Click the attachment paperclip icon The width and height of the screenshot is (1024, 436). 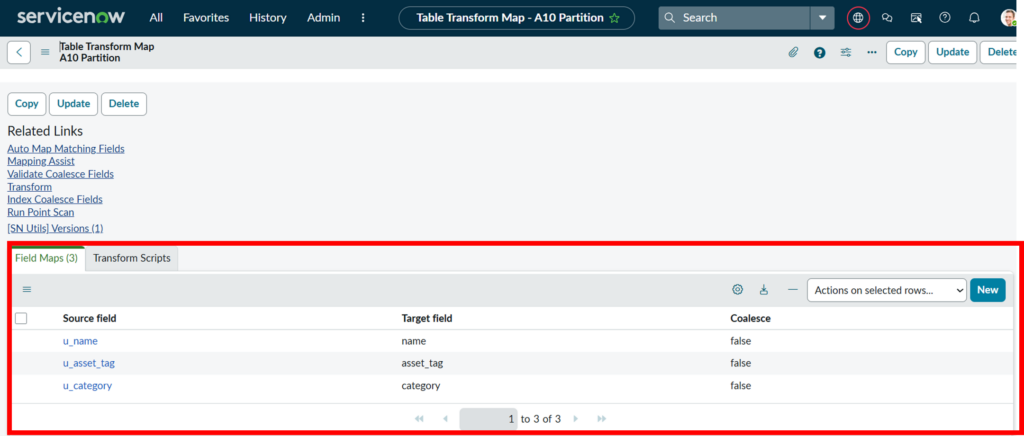coord(793,53)
